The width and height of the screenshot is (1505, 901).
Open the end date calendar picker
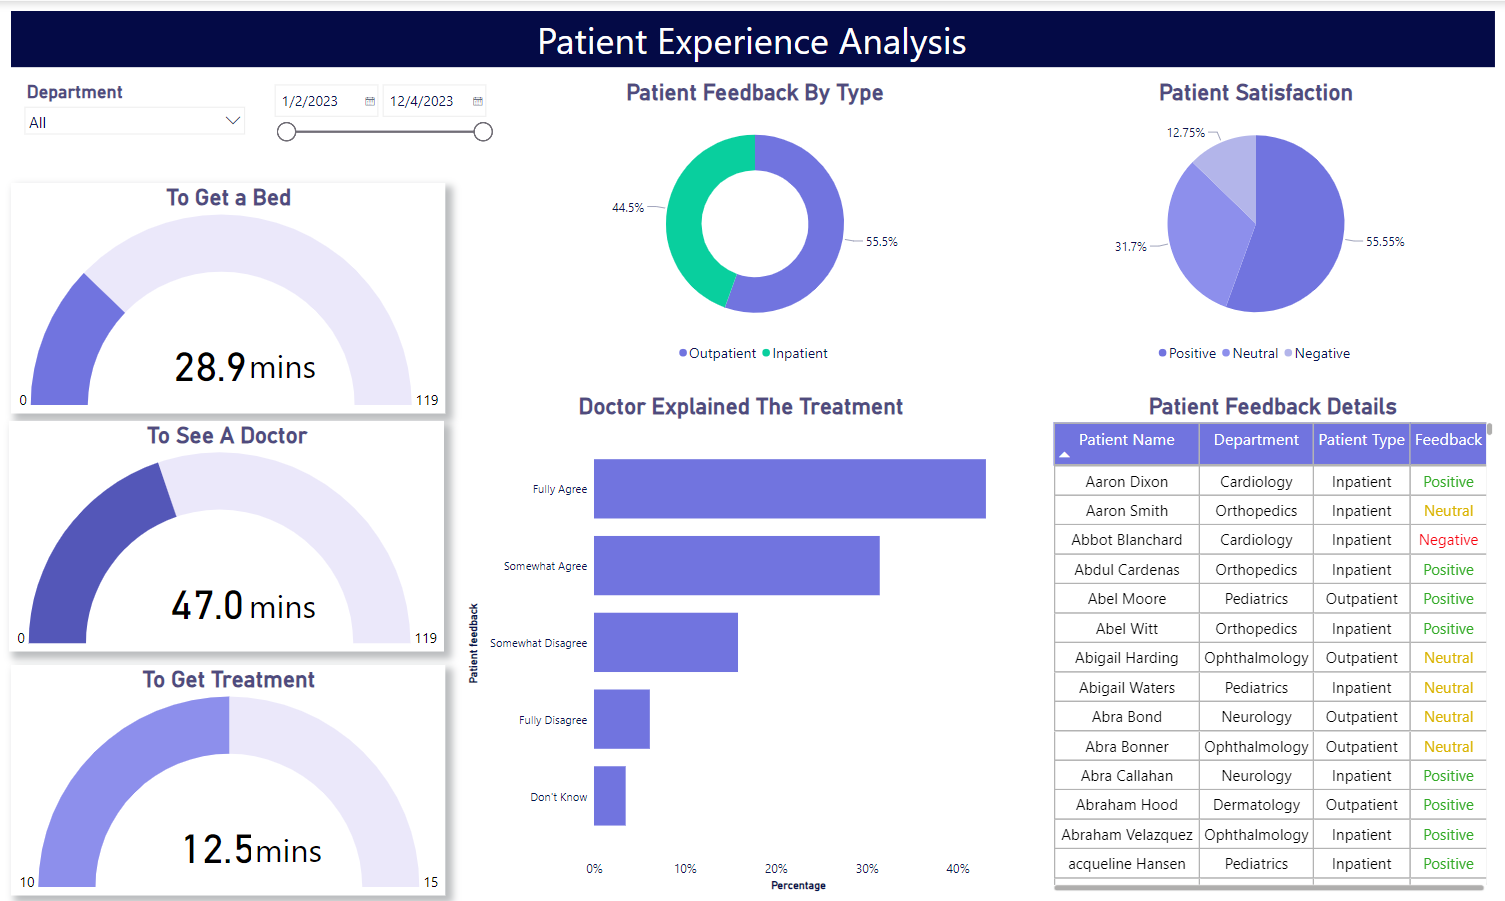(x=477, y=100)
